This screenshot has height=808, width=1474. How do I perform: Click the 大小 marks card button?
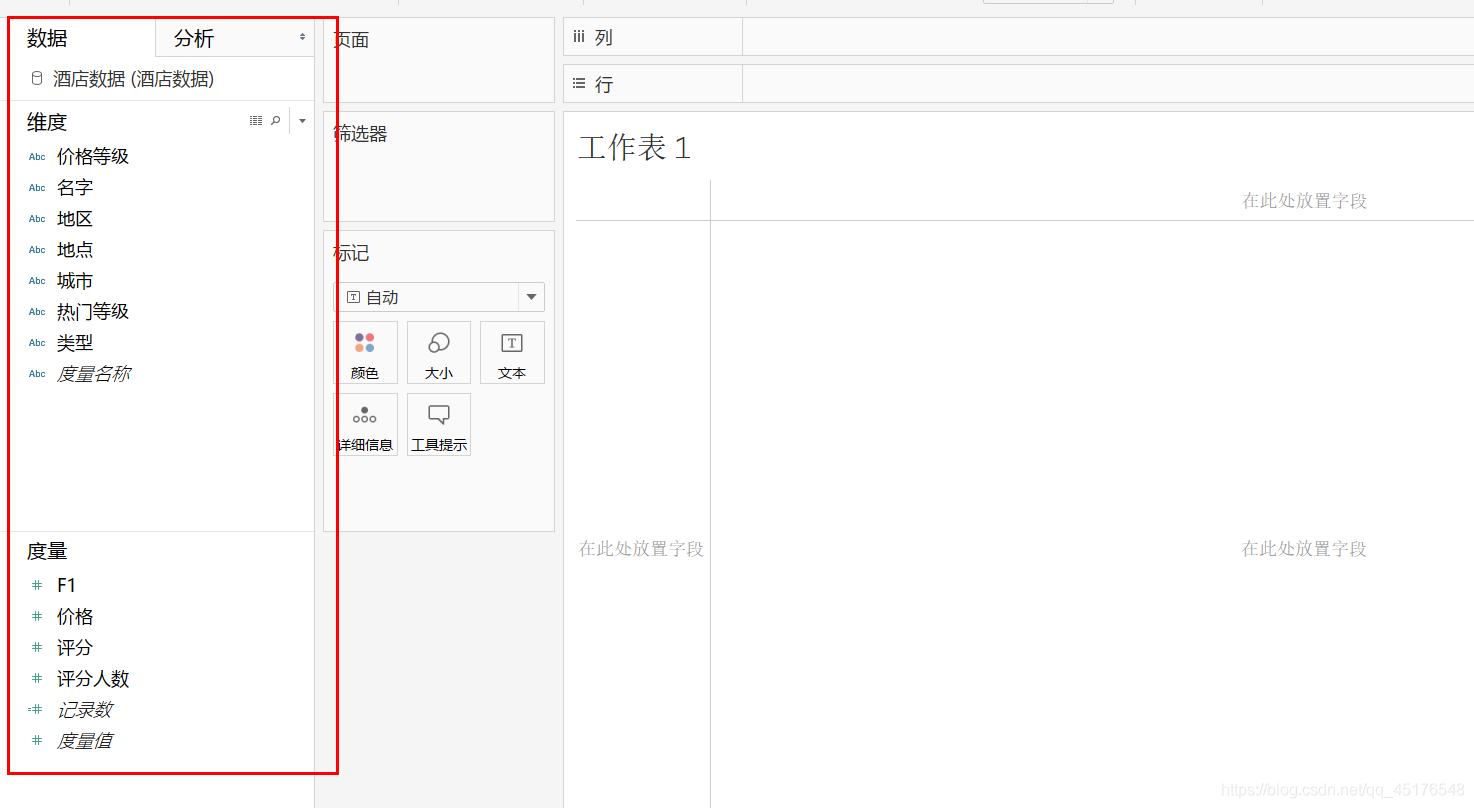click(x=439, y=353)
